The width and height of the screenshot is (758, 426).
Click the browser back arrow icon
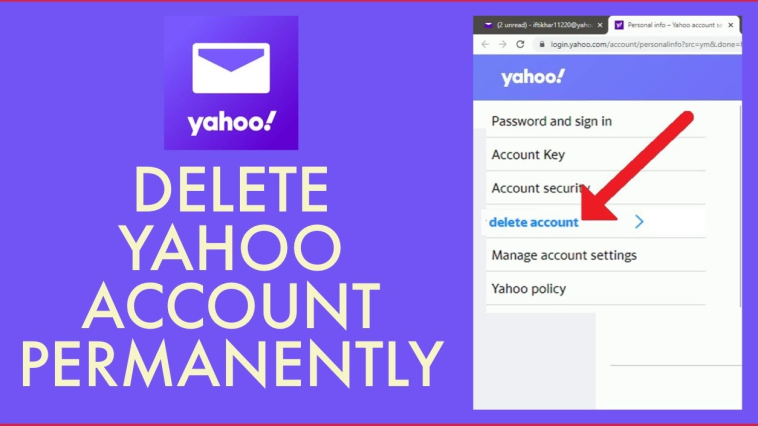tap(485, 44)
